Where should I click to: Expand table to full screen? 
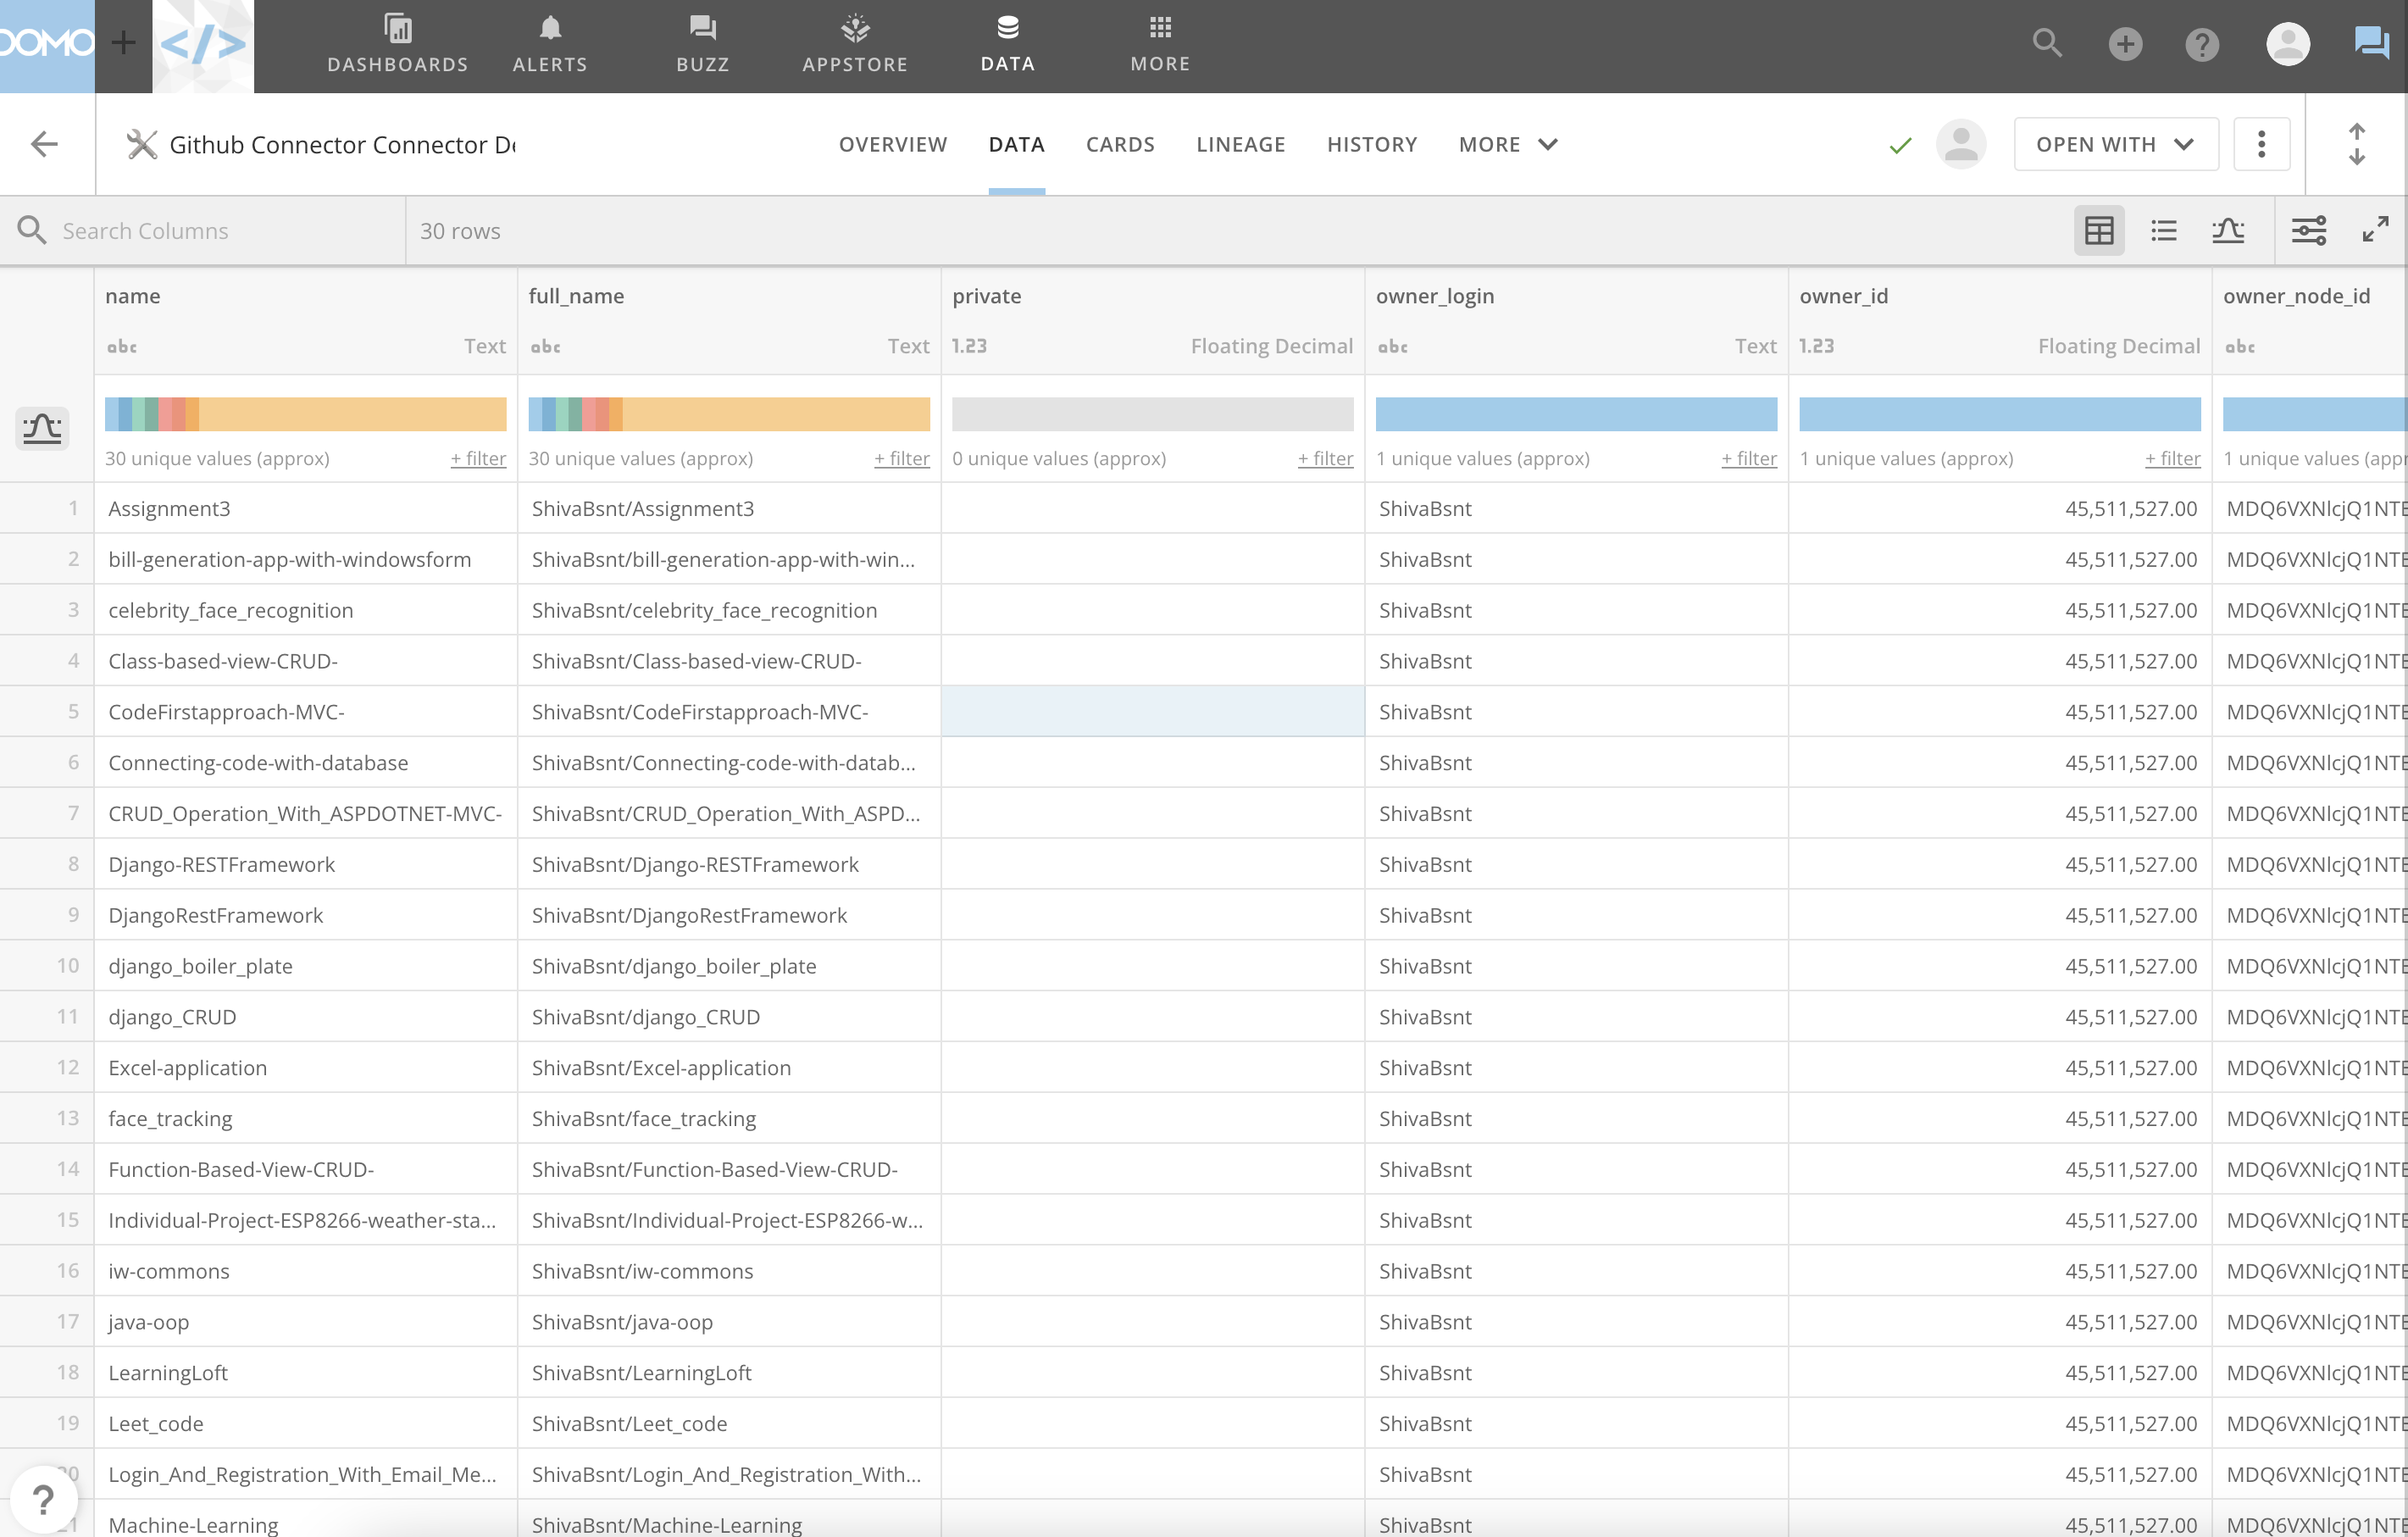tap(2375, 230)
